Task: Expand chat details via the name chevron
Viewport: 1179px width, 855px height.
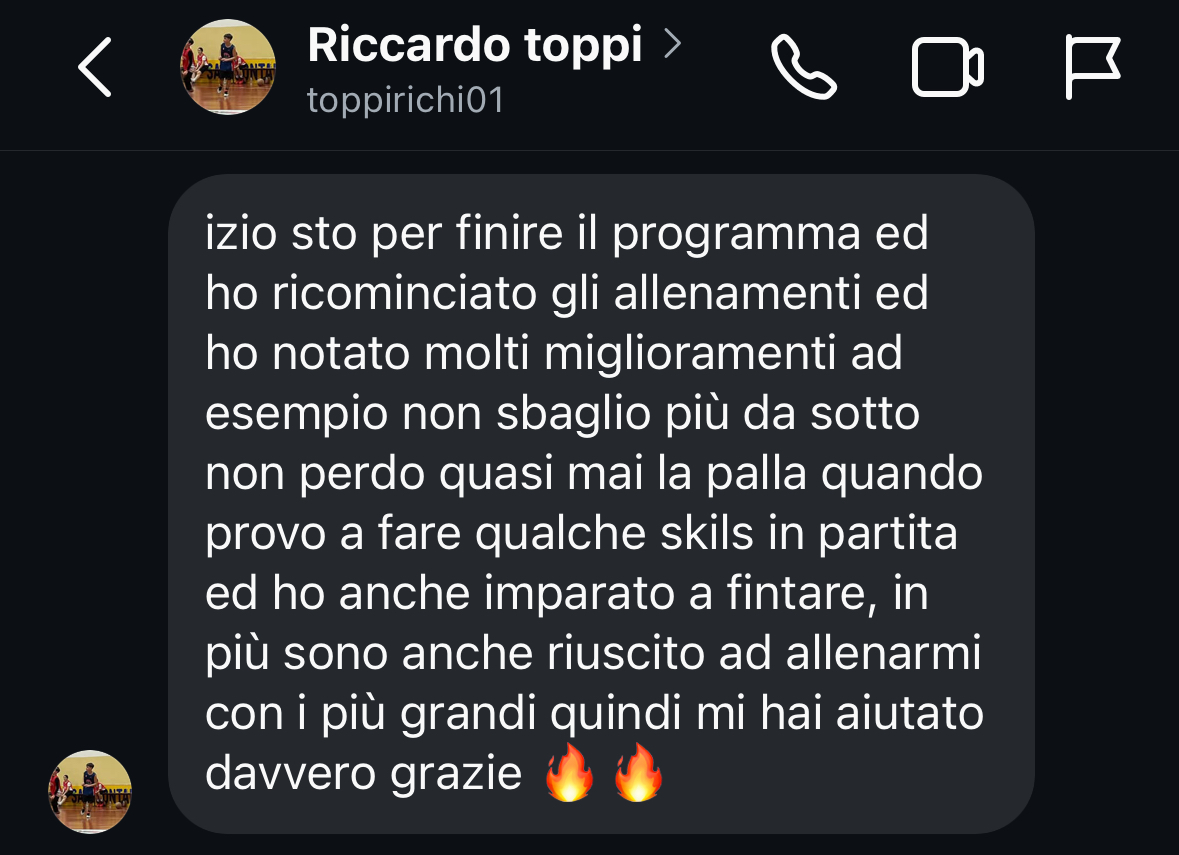Action: point(672,44)
